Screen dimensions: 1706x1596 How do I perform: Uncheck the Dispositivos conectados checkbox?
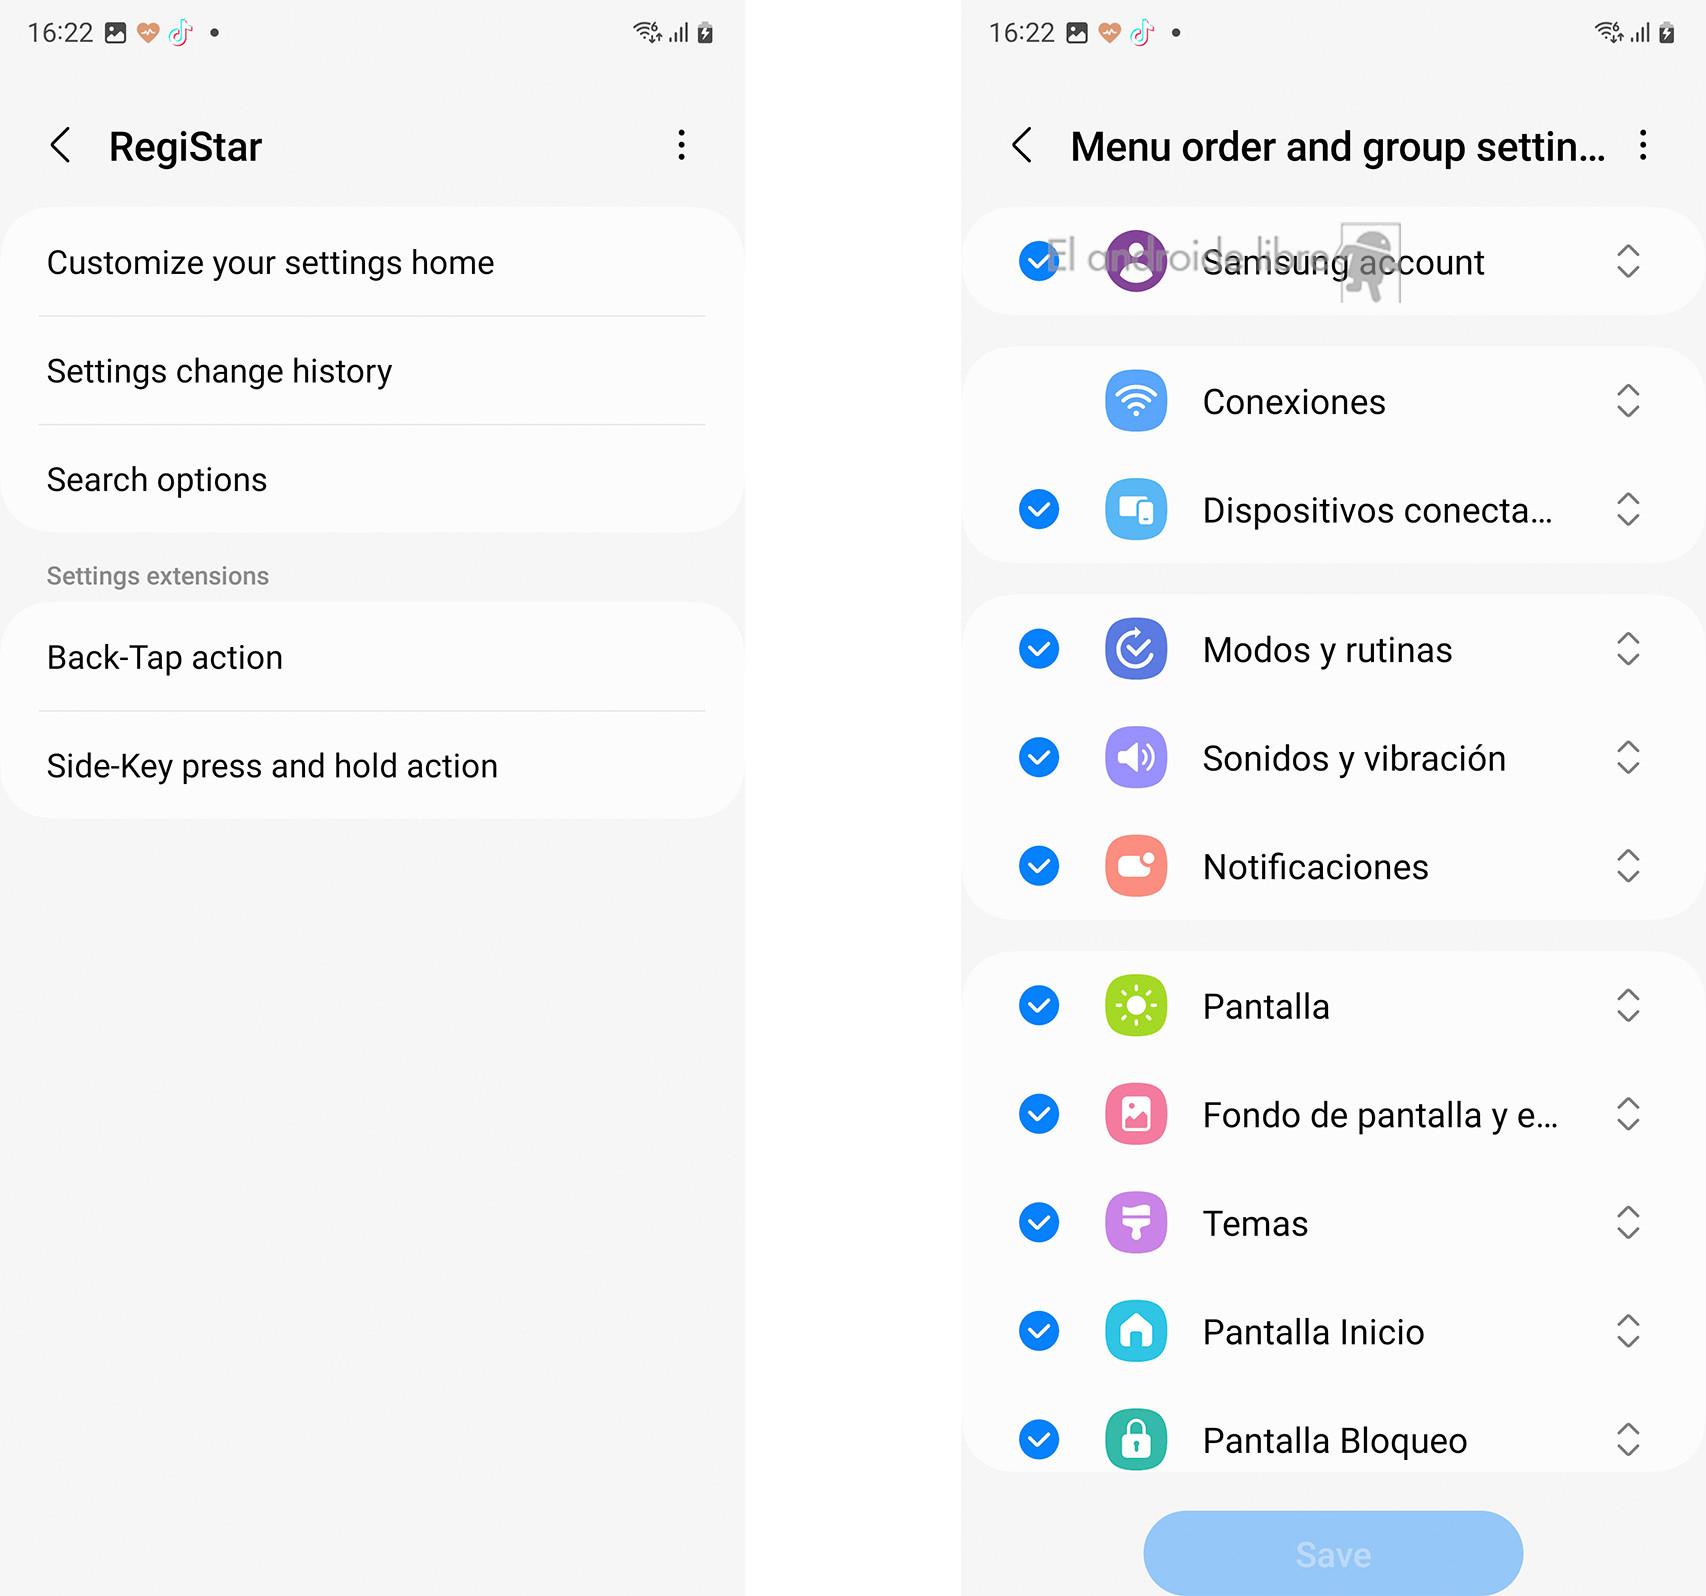[1039, 510]
